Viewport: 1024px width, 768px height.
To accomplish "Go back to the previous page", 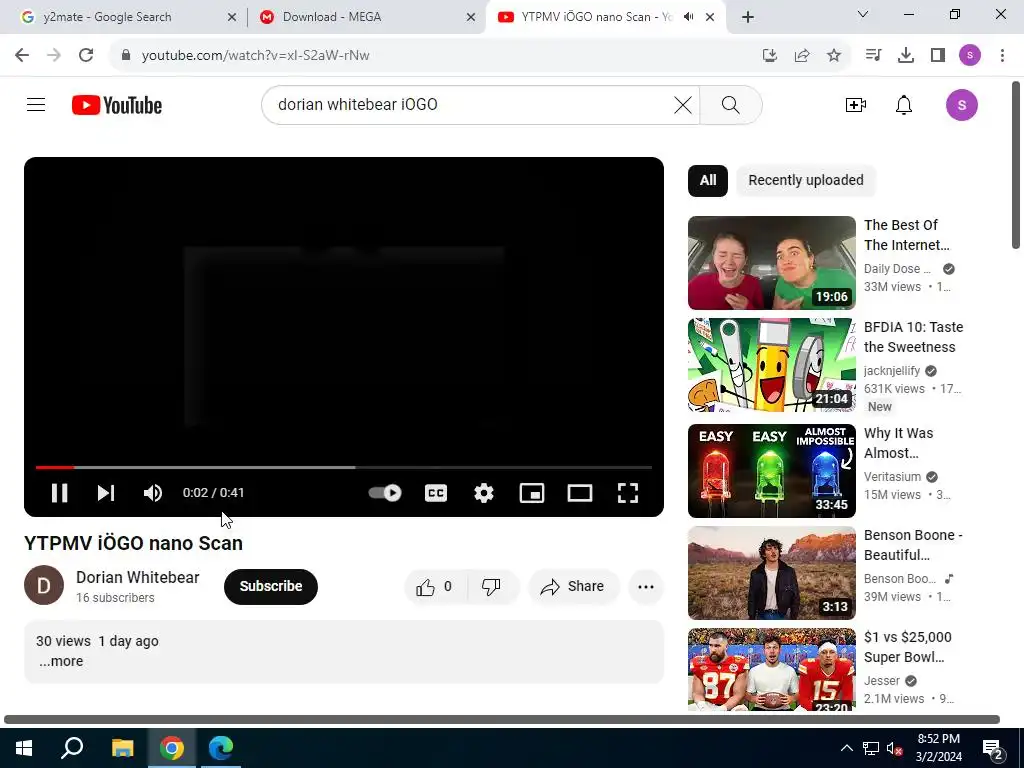I will click(22, 55).
